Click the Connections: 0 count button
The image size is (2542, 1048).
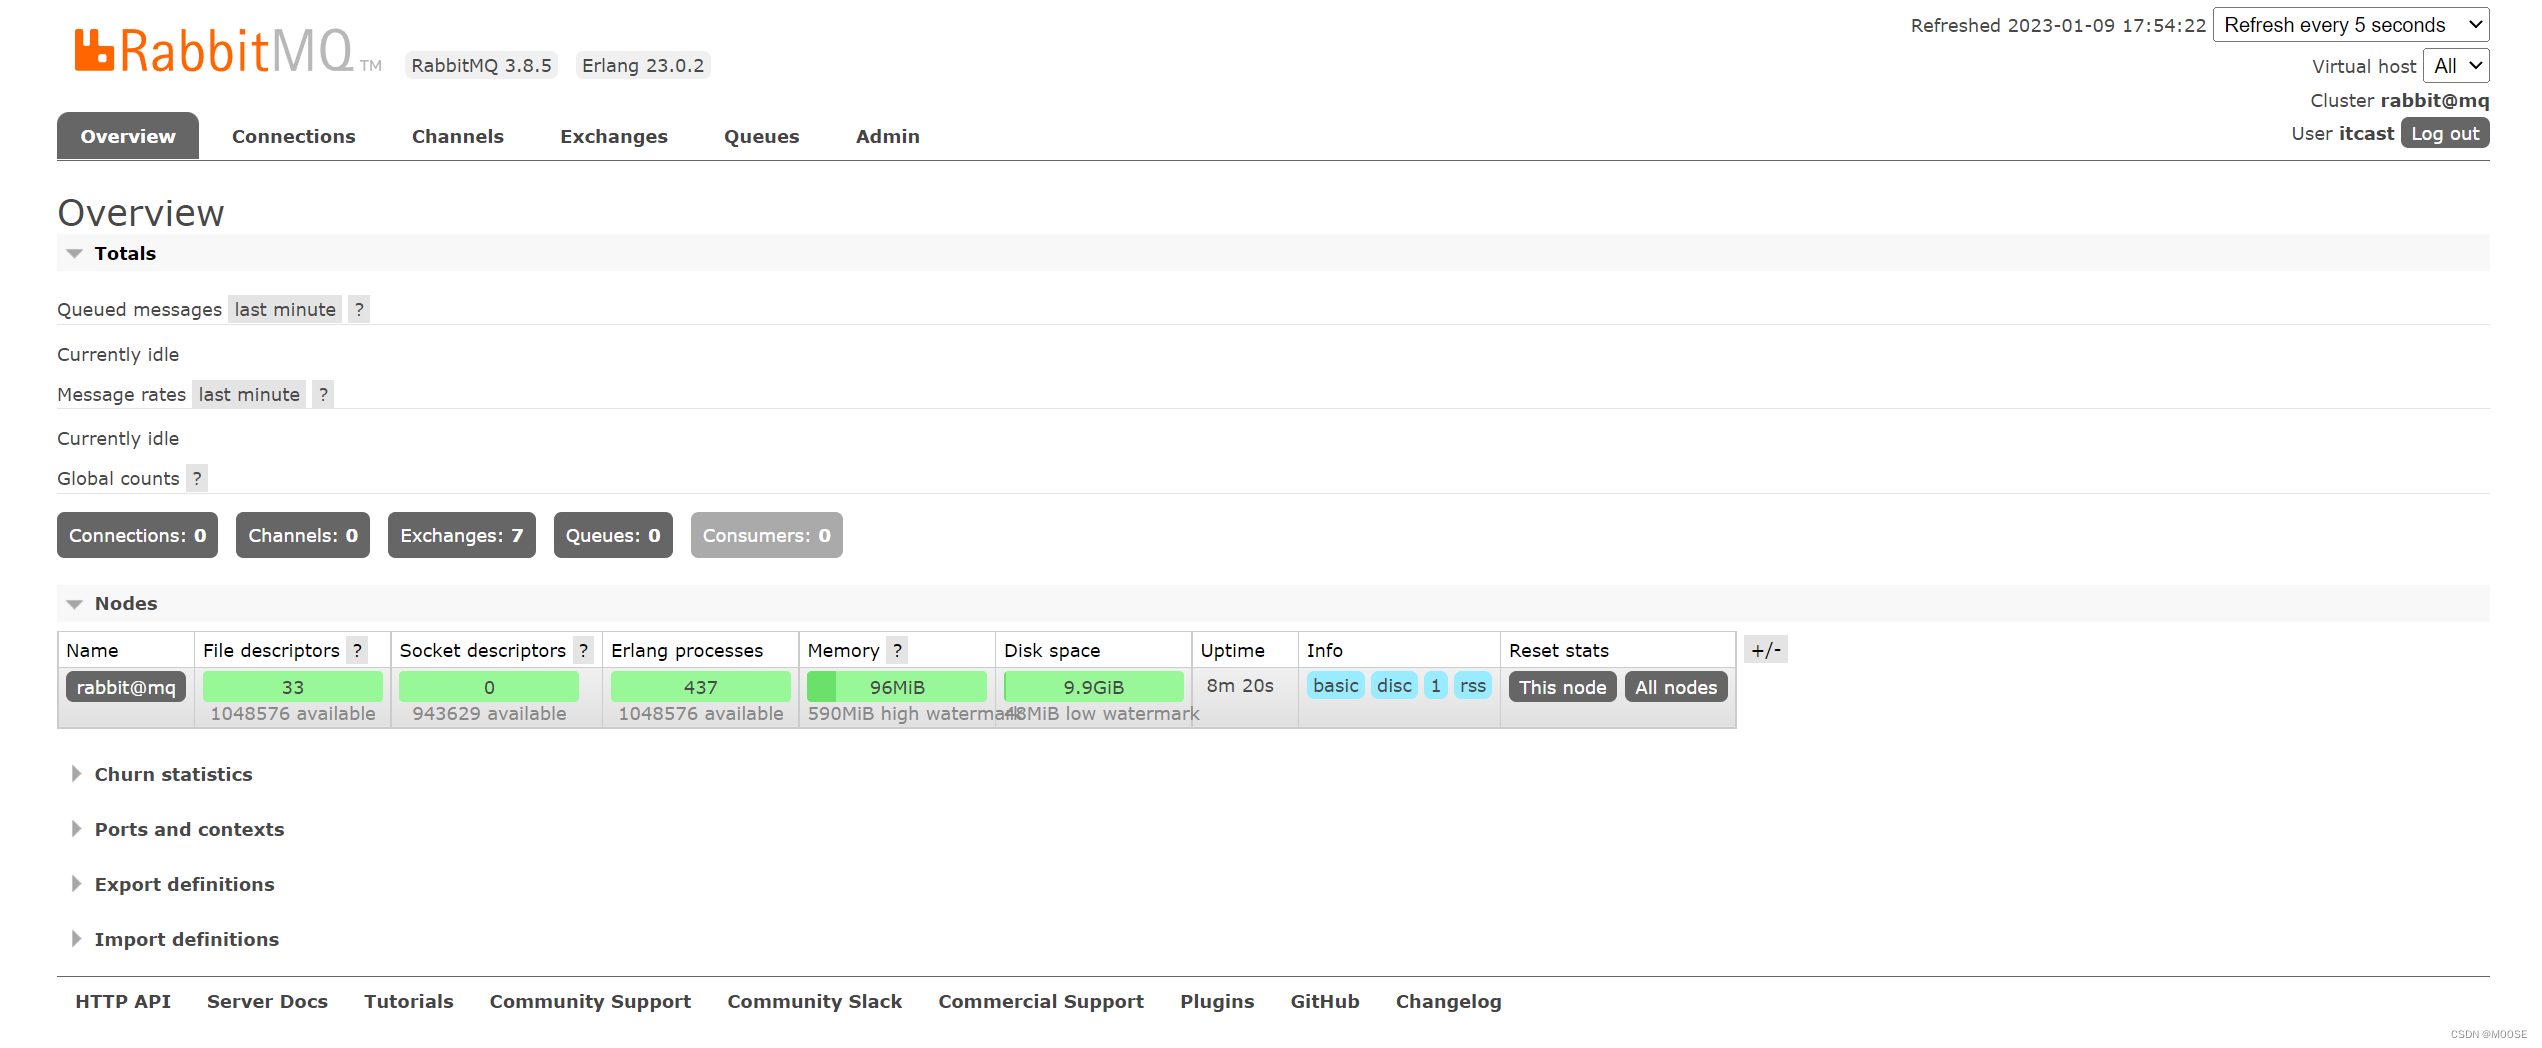(137, 535)
